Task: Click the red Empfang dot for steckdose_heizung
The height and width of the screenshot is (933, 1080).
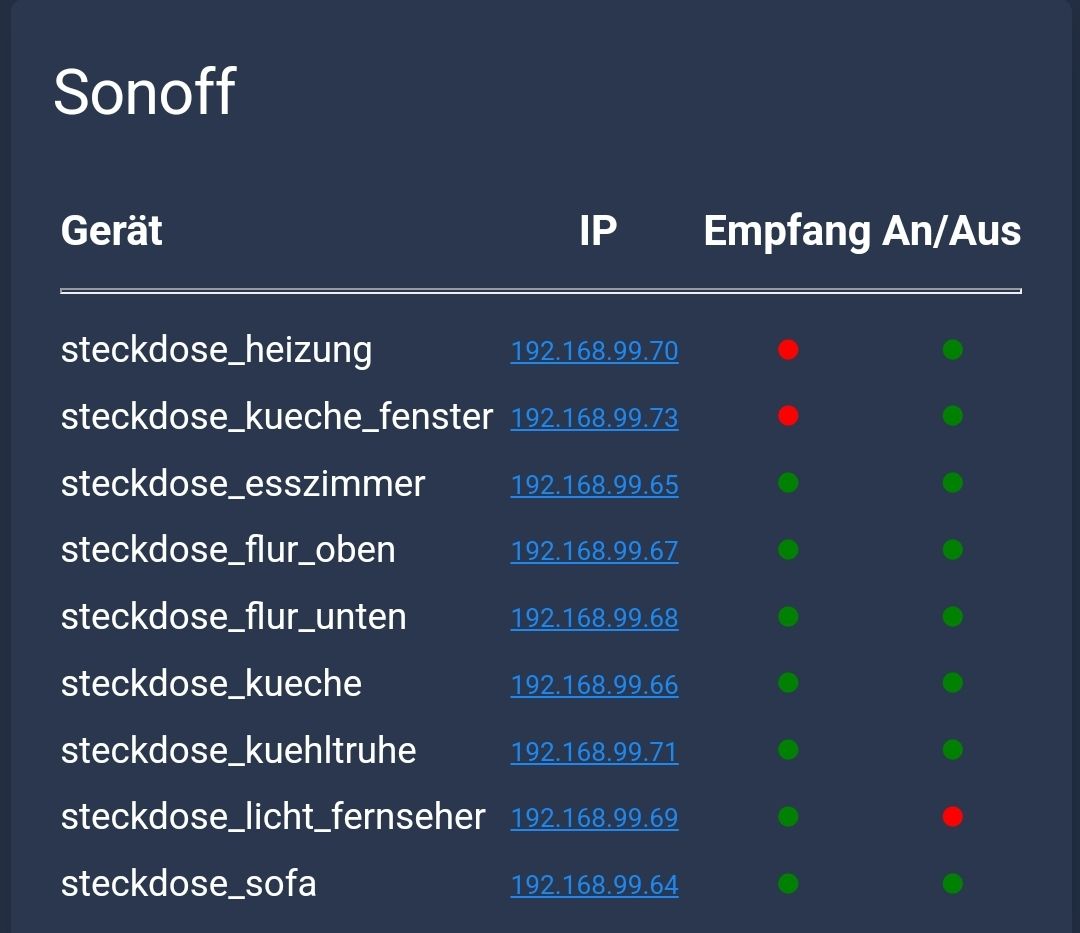Action: coord(788,350)
